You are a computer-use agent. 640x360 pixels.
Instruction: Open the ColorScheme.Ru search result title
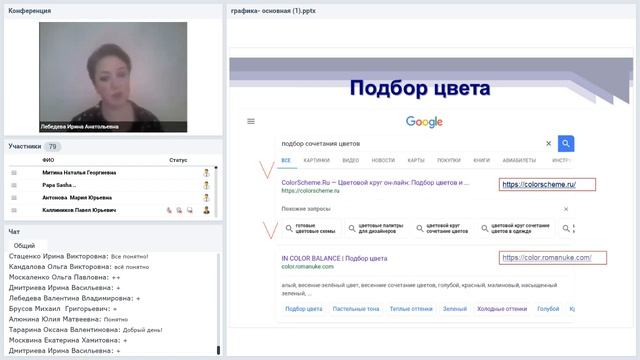coord(375,182)
